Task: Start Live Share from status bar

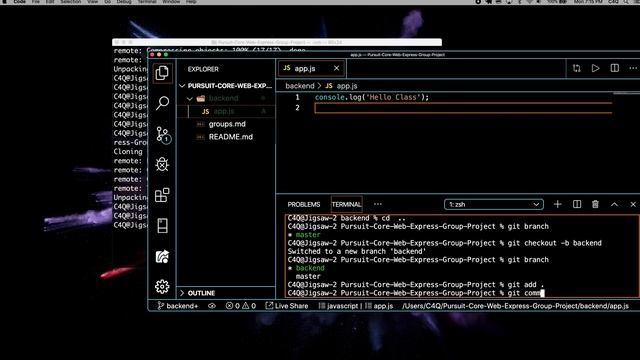Action: 287,306
